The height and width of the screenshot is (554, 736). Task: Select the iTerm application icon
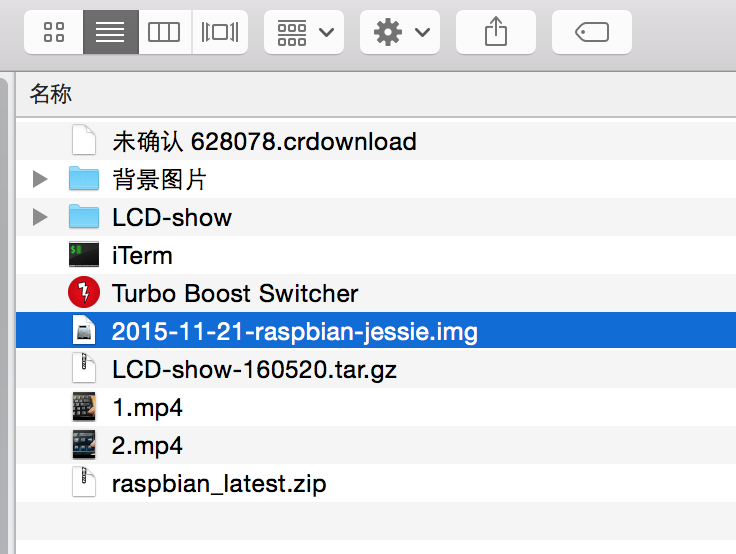84,254
